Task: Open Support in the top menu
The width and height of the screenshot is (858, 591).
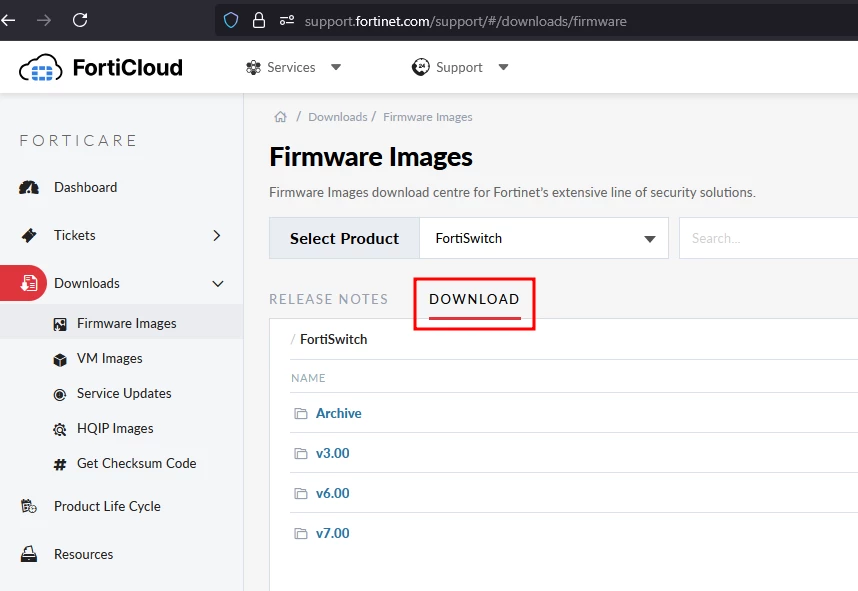Action: 459,67
